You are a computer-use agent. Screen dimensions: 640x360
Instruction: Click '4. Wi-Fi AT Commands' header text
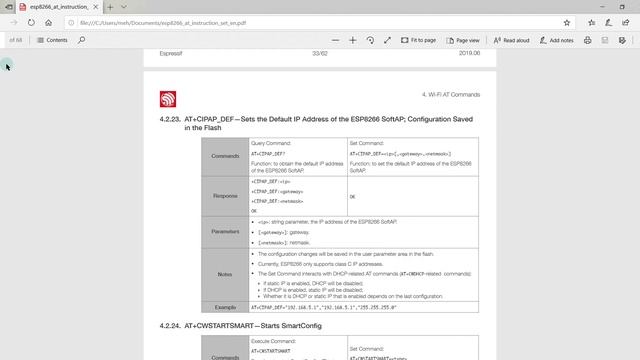point(451,95)
